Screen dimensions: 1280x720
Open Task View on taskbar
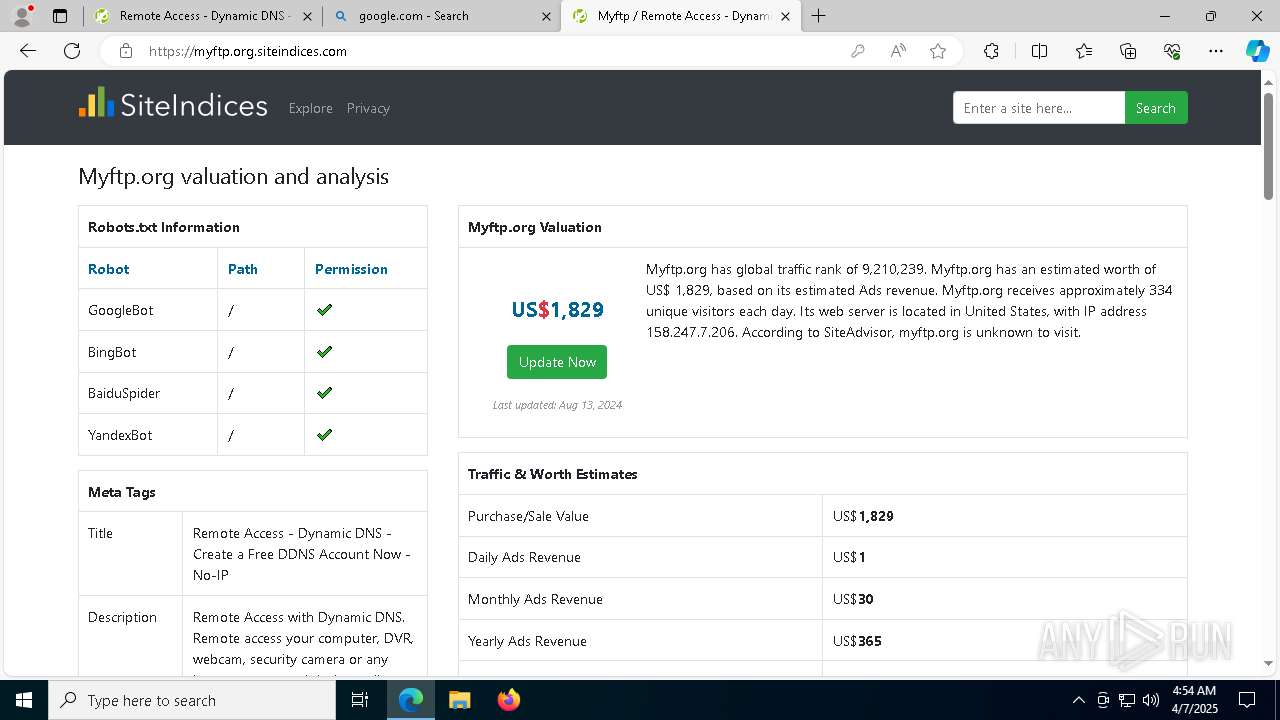[x=360, y=700]
